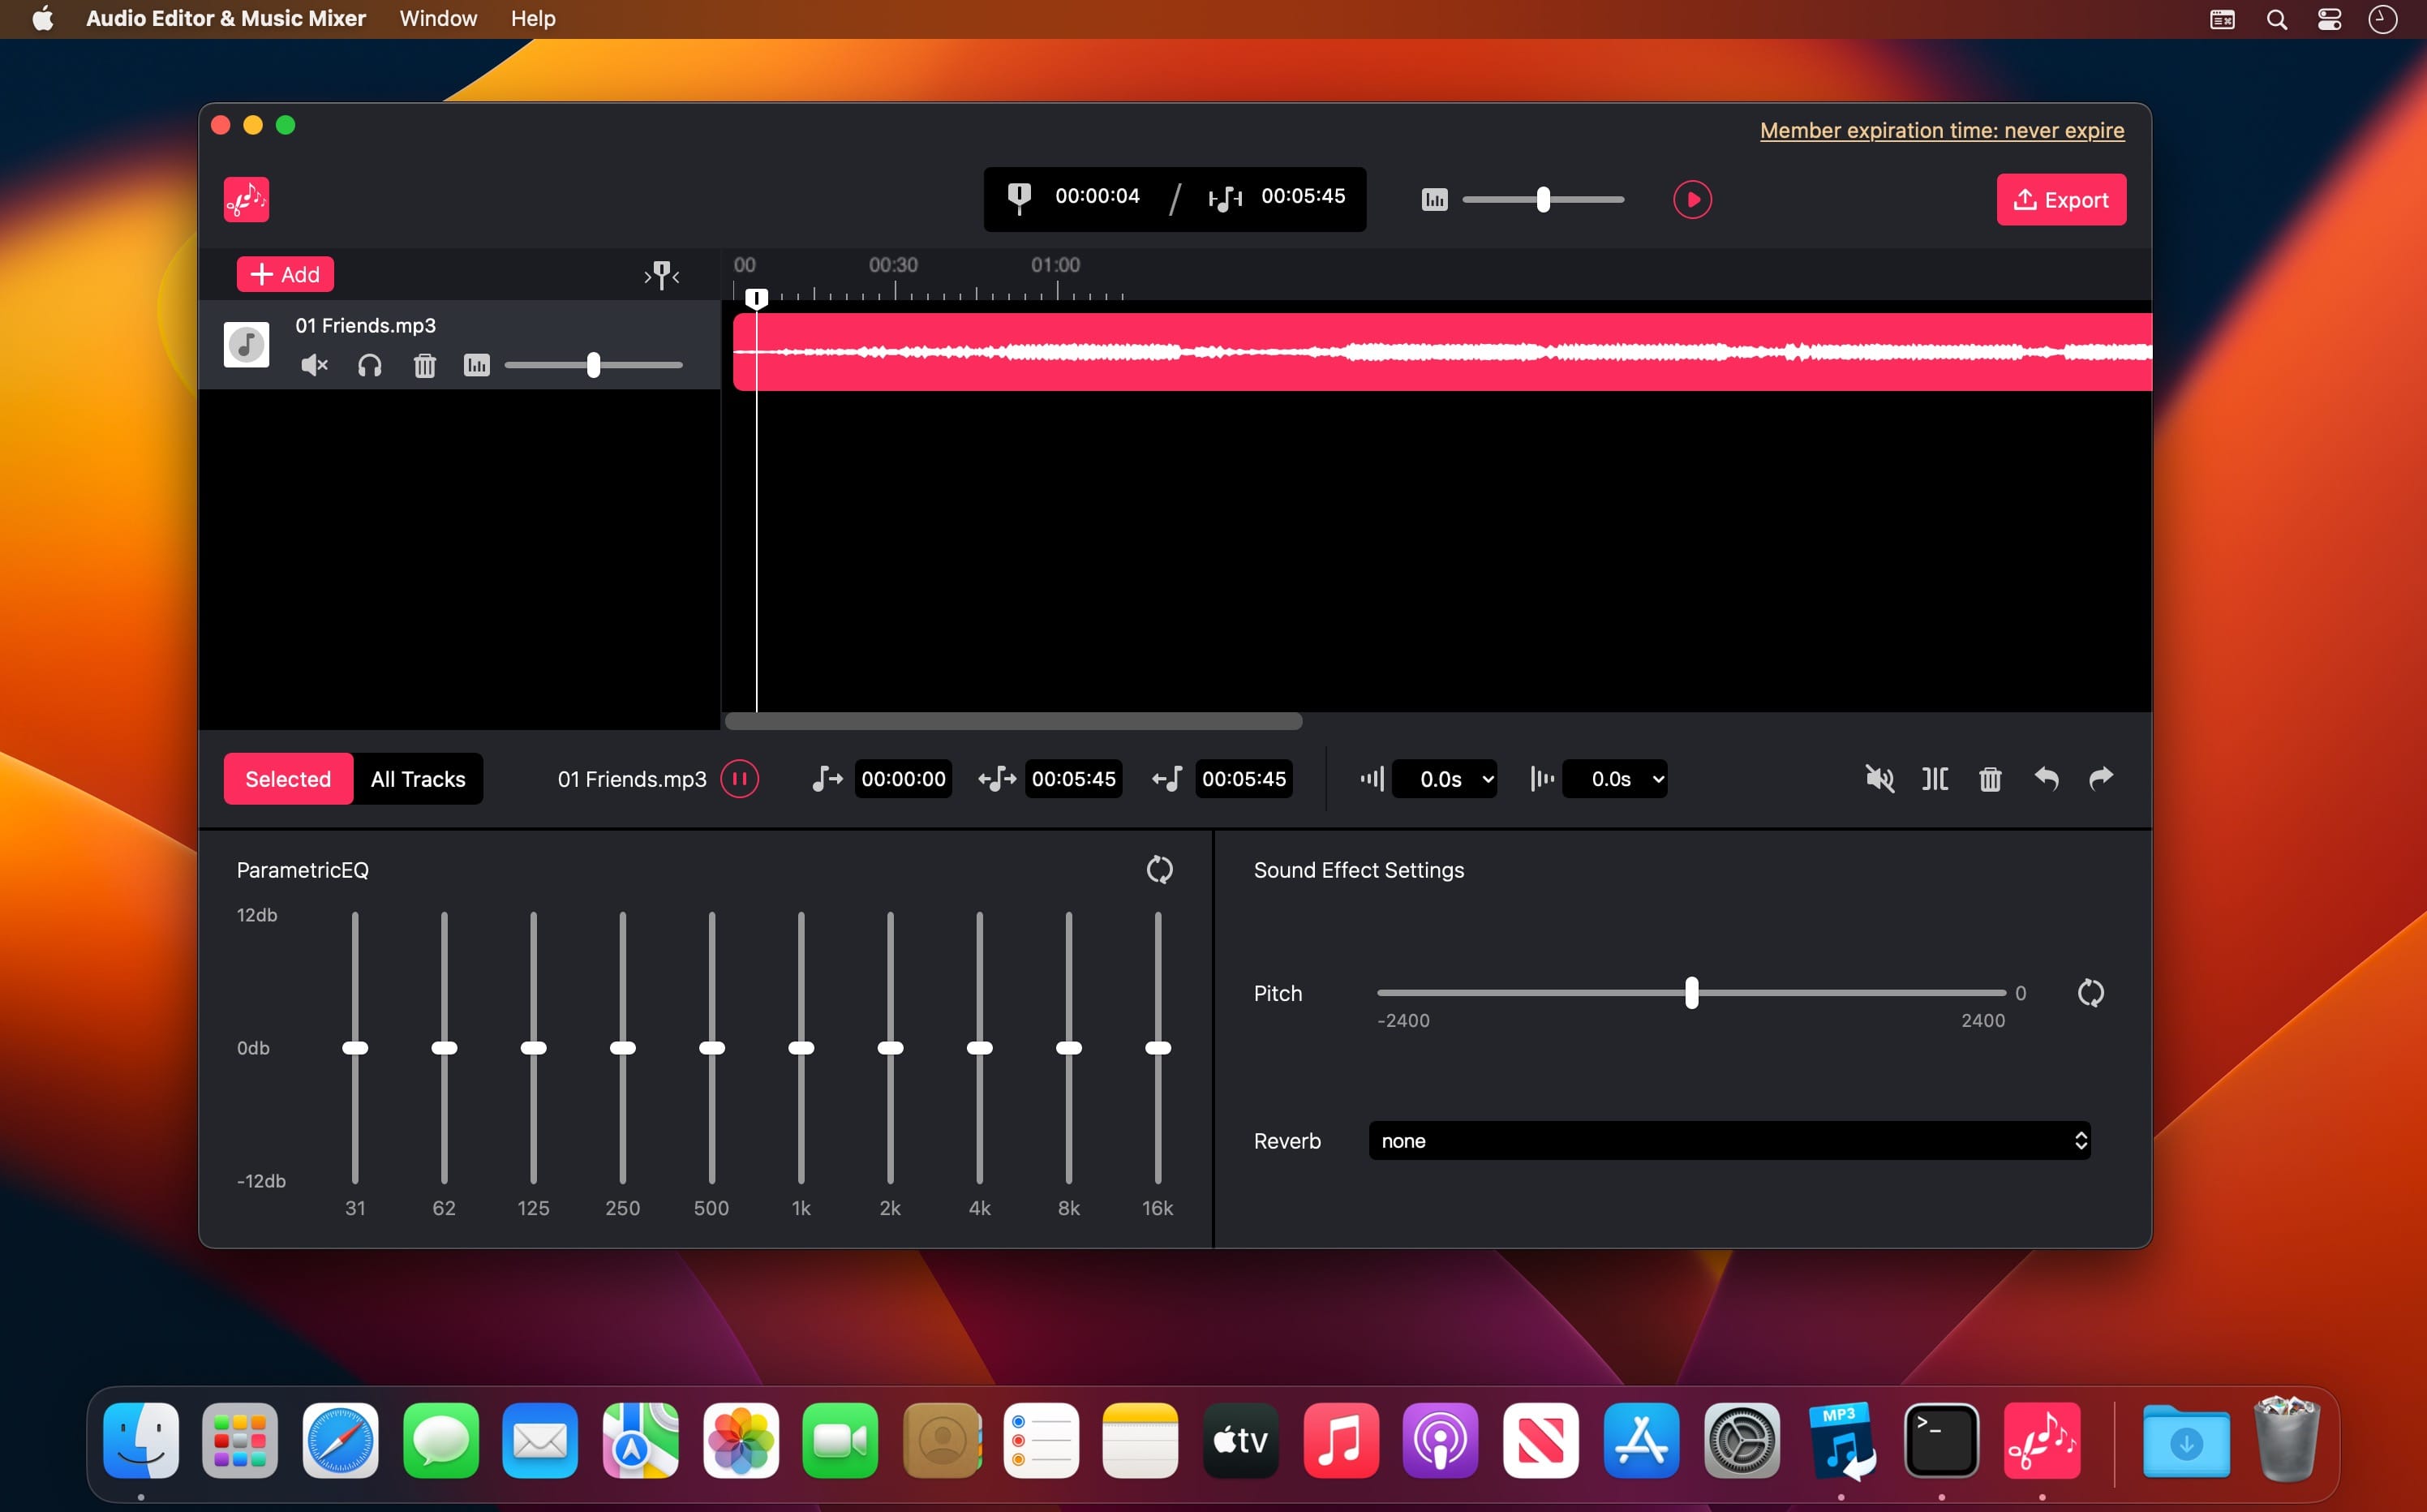
Task: Drag the Pitch slider to adjust pitch
Action: tap(1690, 993)
